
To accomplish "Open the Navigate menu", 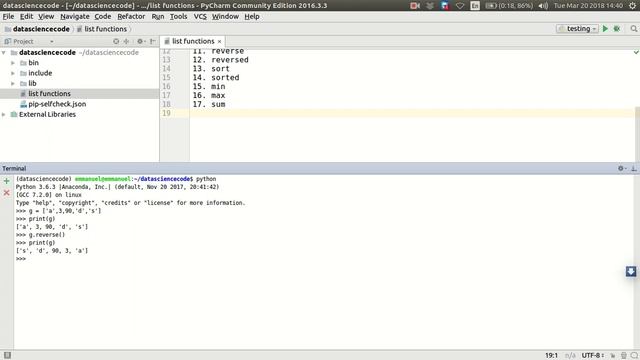I will click(x=75, y=16).
